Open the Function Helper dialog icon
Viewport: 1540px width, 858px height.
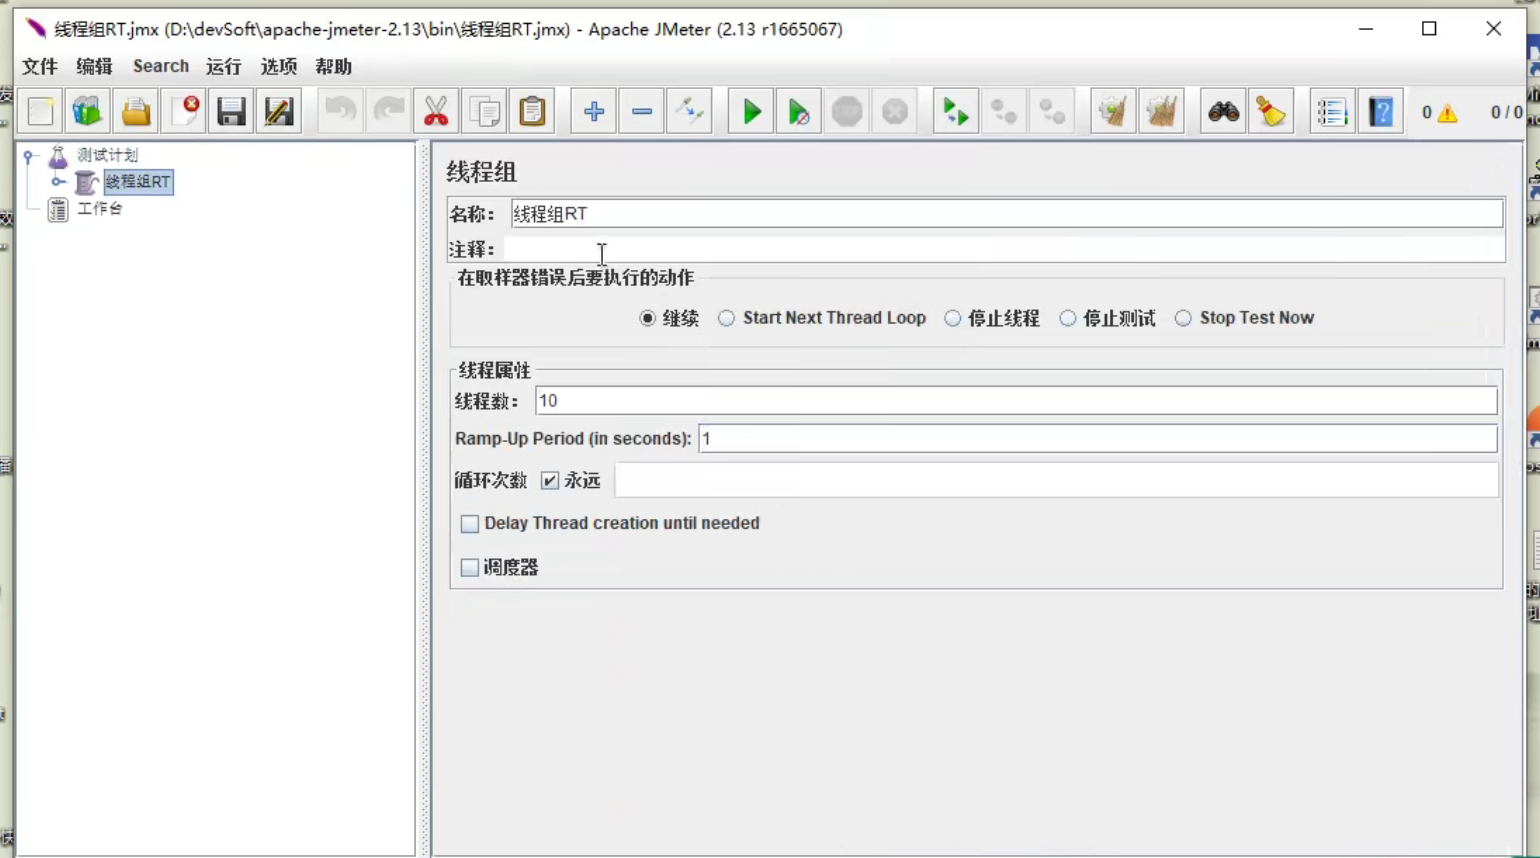1332,111
